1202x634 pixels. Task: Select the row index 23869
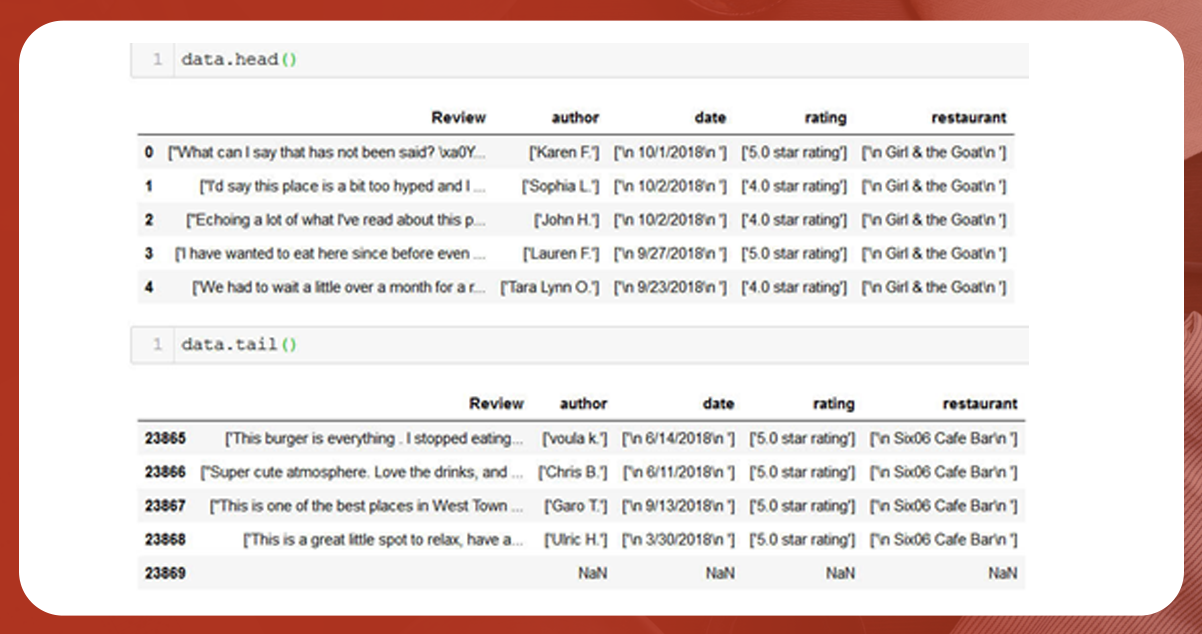[x=165, y=573]
